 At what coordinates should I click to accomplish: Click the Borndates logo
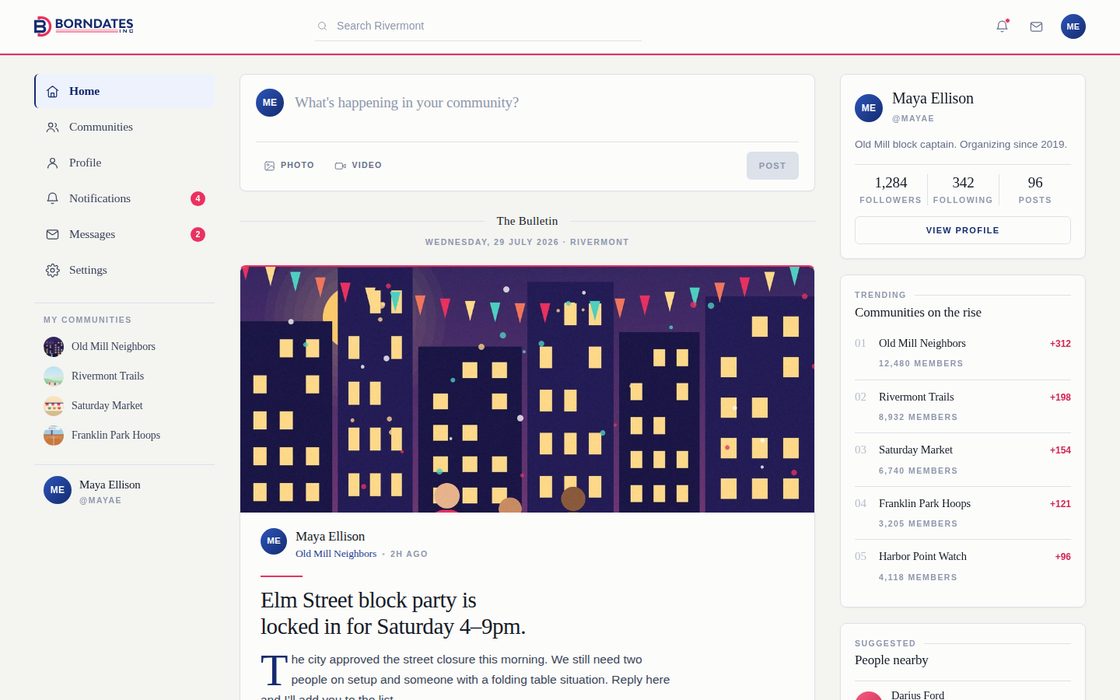coord(84,26)
